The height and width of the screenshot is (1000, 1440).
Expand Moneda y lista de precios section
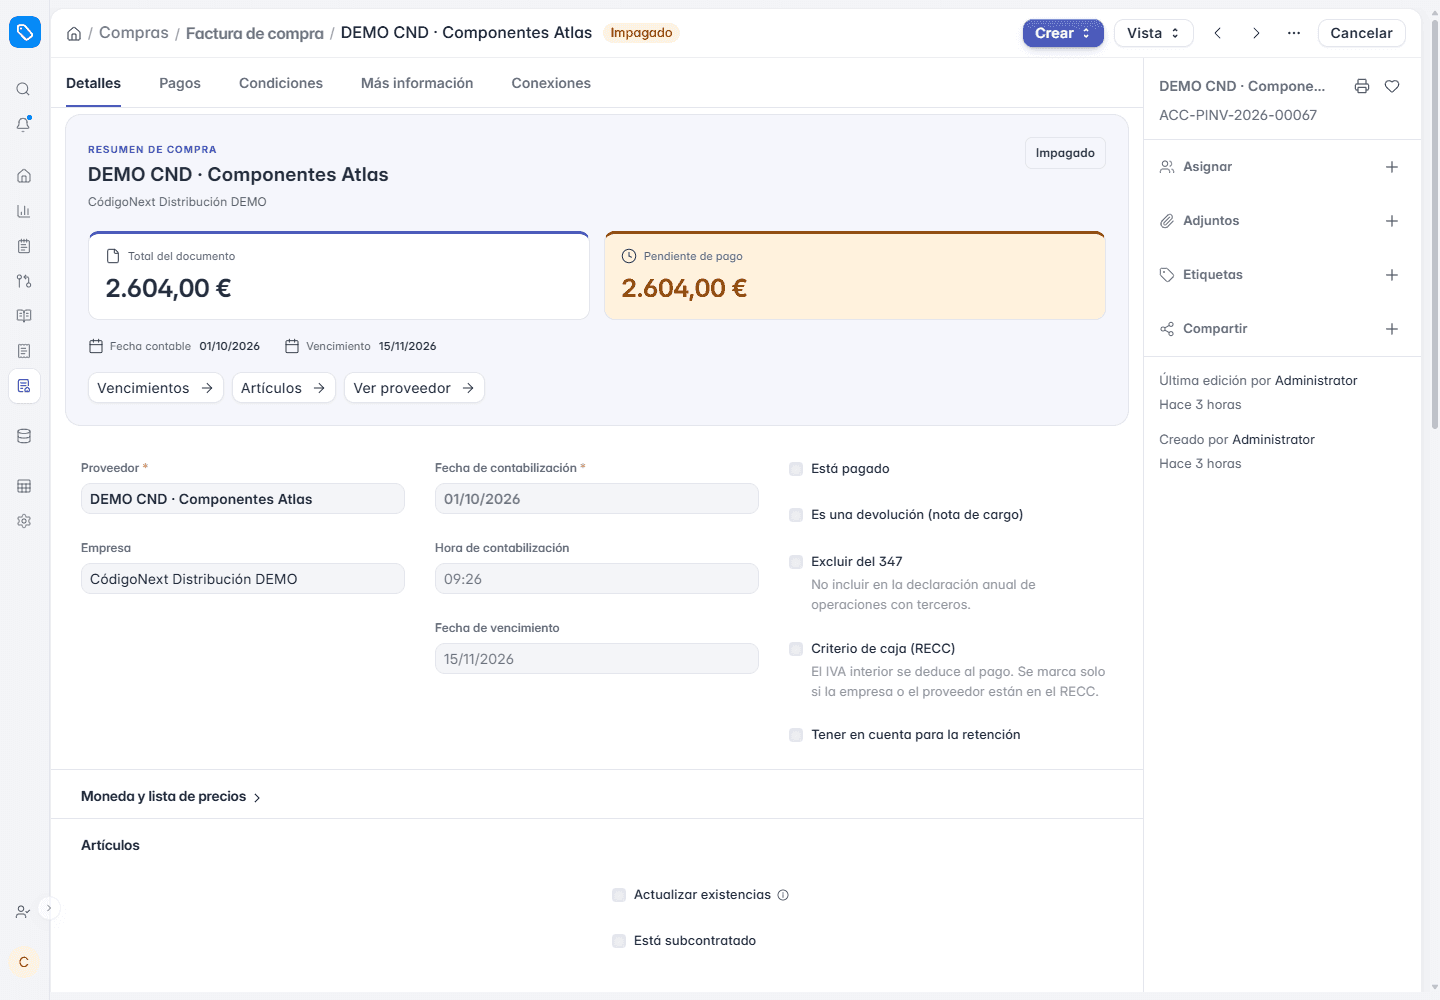click(x=171, y=797)
